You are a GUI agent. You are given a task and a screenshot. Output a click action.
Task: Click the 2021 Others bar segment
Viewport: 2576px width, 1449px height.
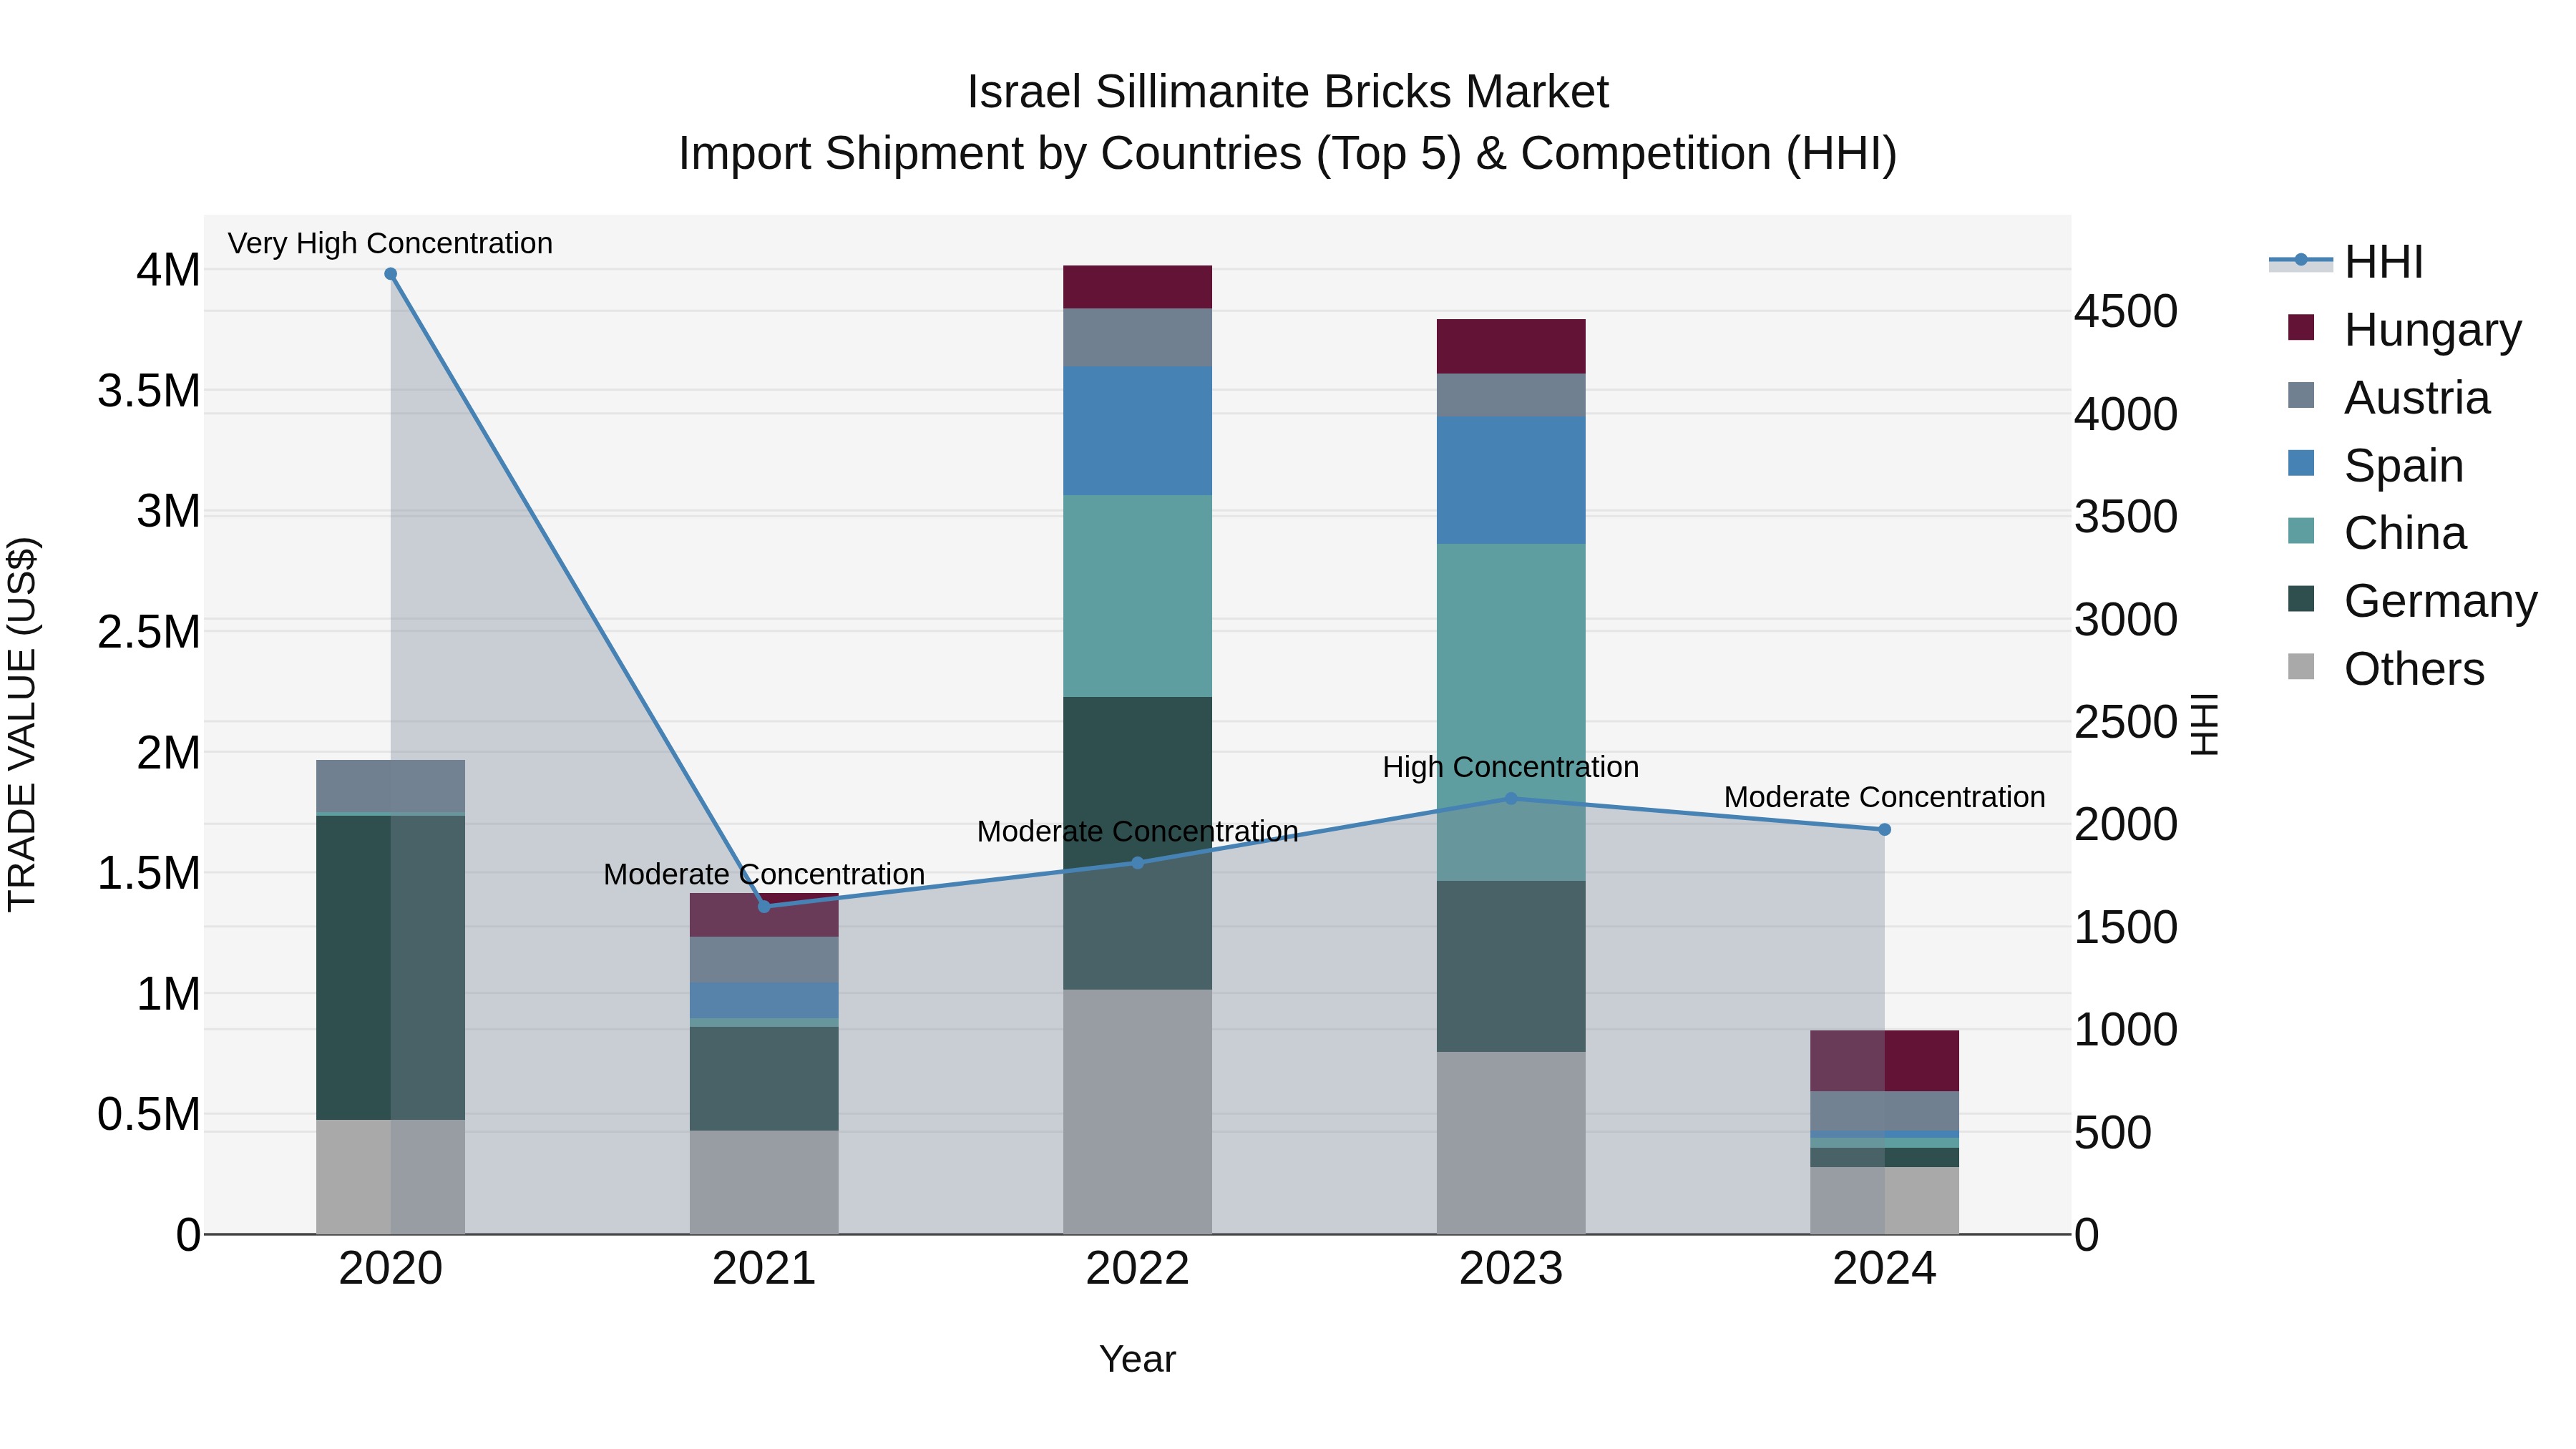(x=764, y=1183)
